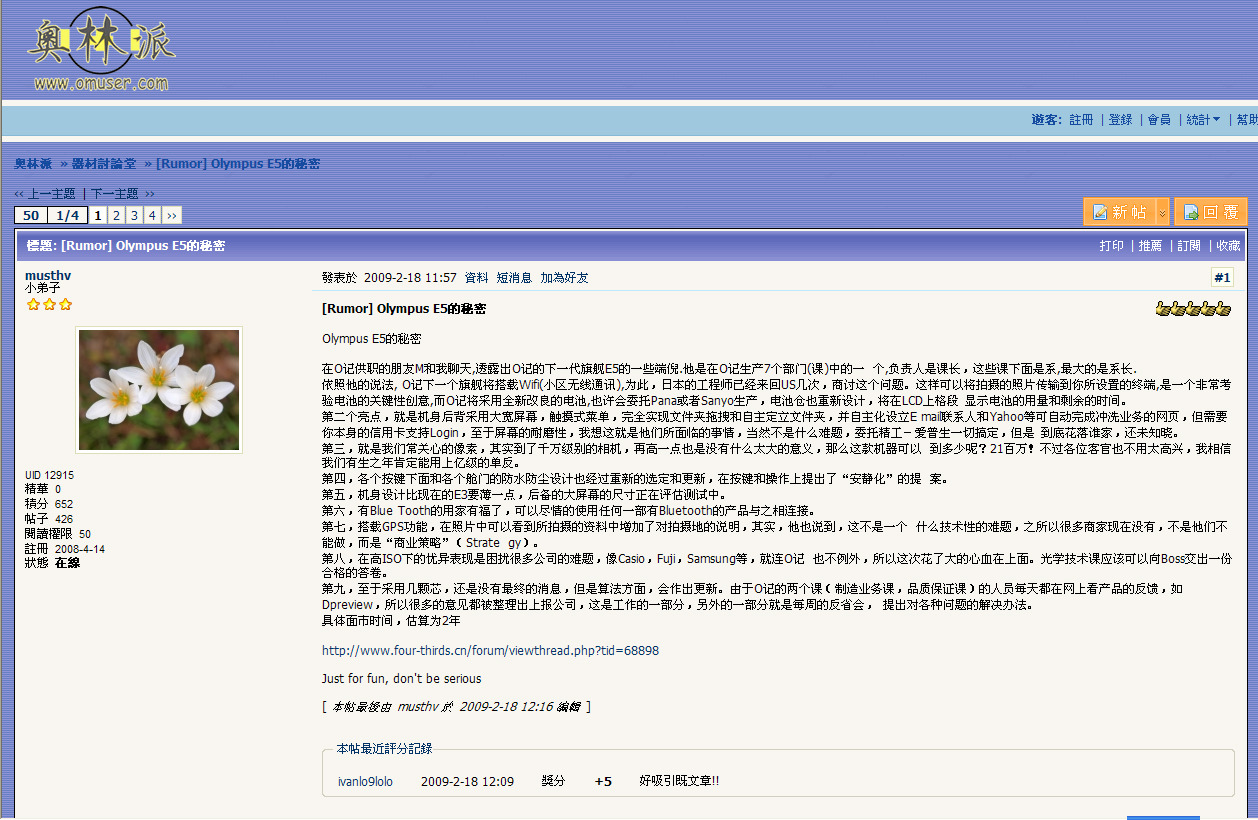Click the next-page ›› arrow in the pagination
The image size is (1258, 820).
[172, 215]
